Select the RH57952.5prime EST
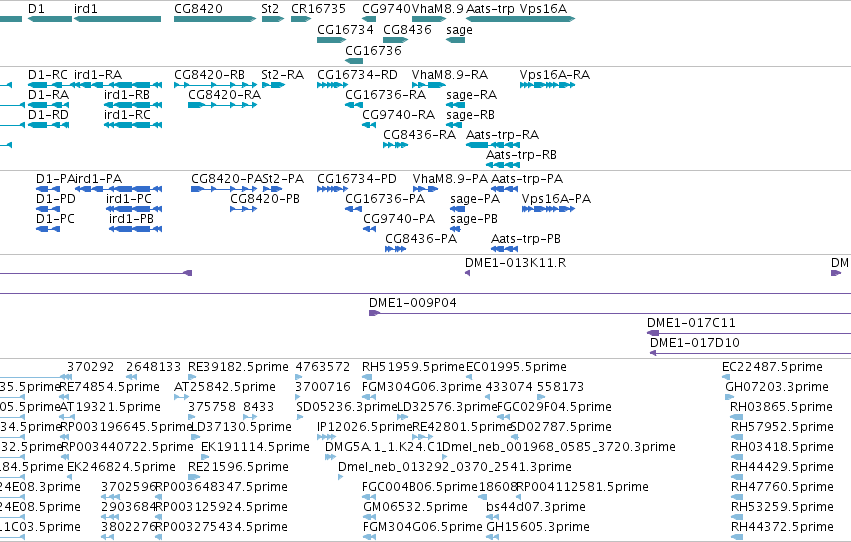 (x=737, y=437)
